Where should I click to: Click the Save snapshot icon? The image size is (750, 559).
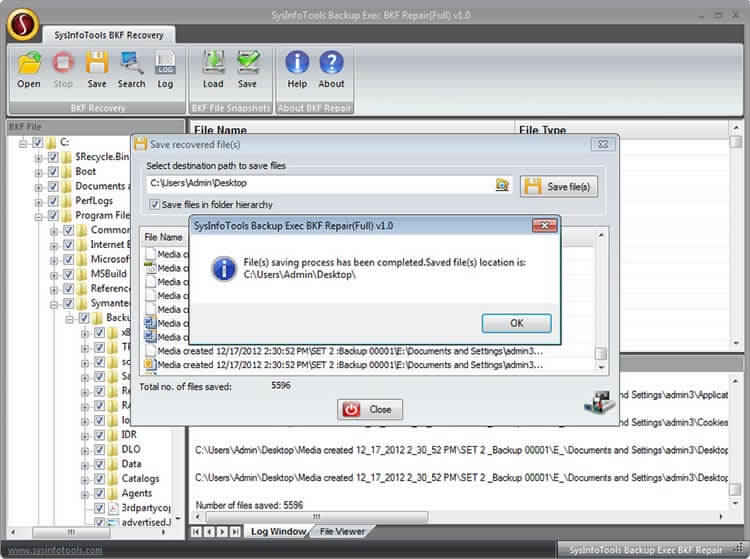point(247,64)
